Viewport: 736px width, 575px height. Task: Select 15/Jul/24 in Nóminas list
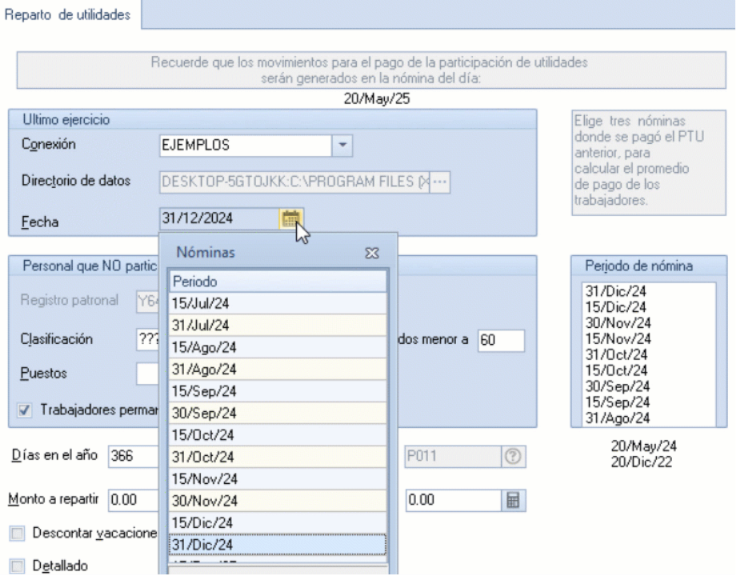click(x=278, y=303)
